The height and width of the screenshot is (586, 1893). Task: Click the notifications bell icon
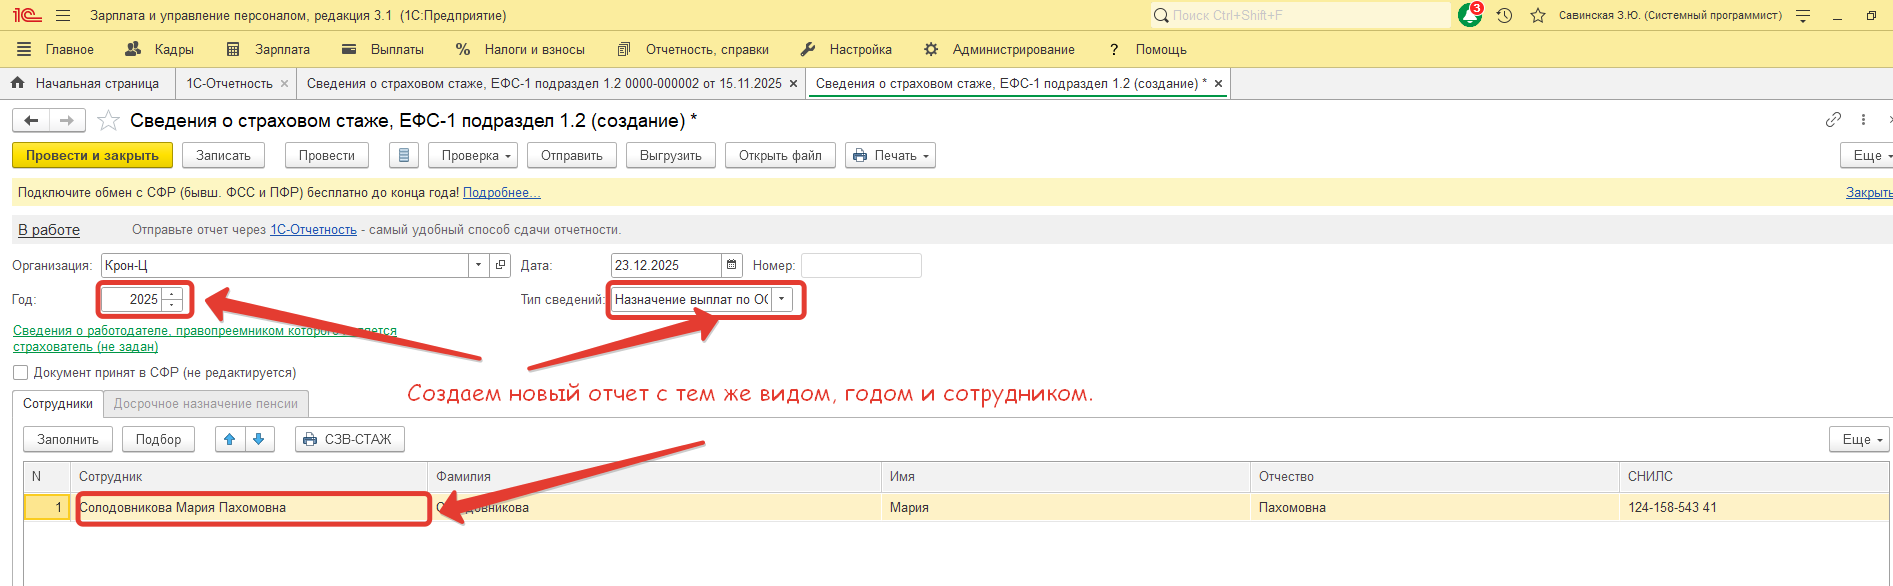point(1469,16)
